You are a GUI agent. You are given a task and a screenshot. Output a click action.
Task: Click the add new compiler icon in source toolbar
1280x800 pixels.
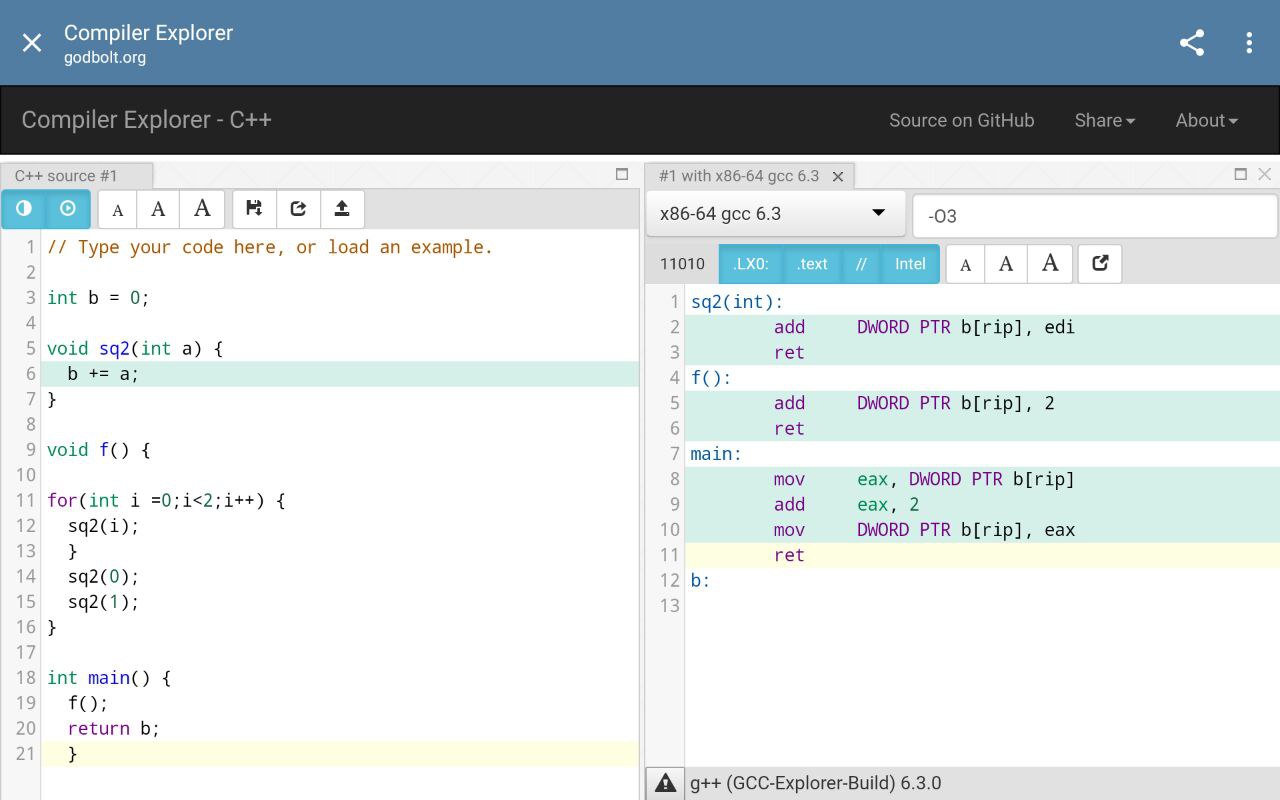tap(298, 209)
